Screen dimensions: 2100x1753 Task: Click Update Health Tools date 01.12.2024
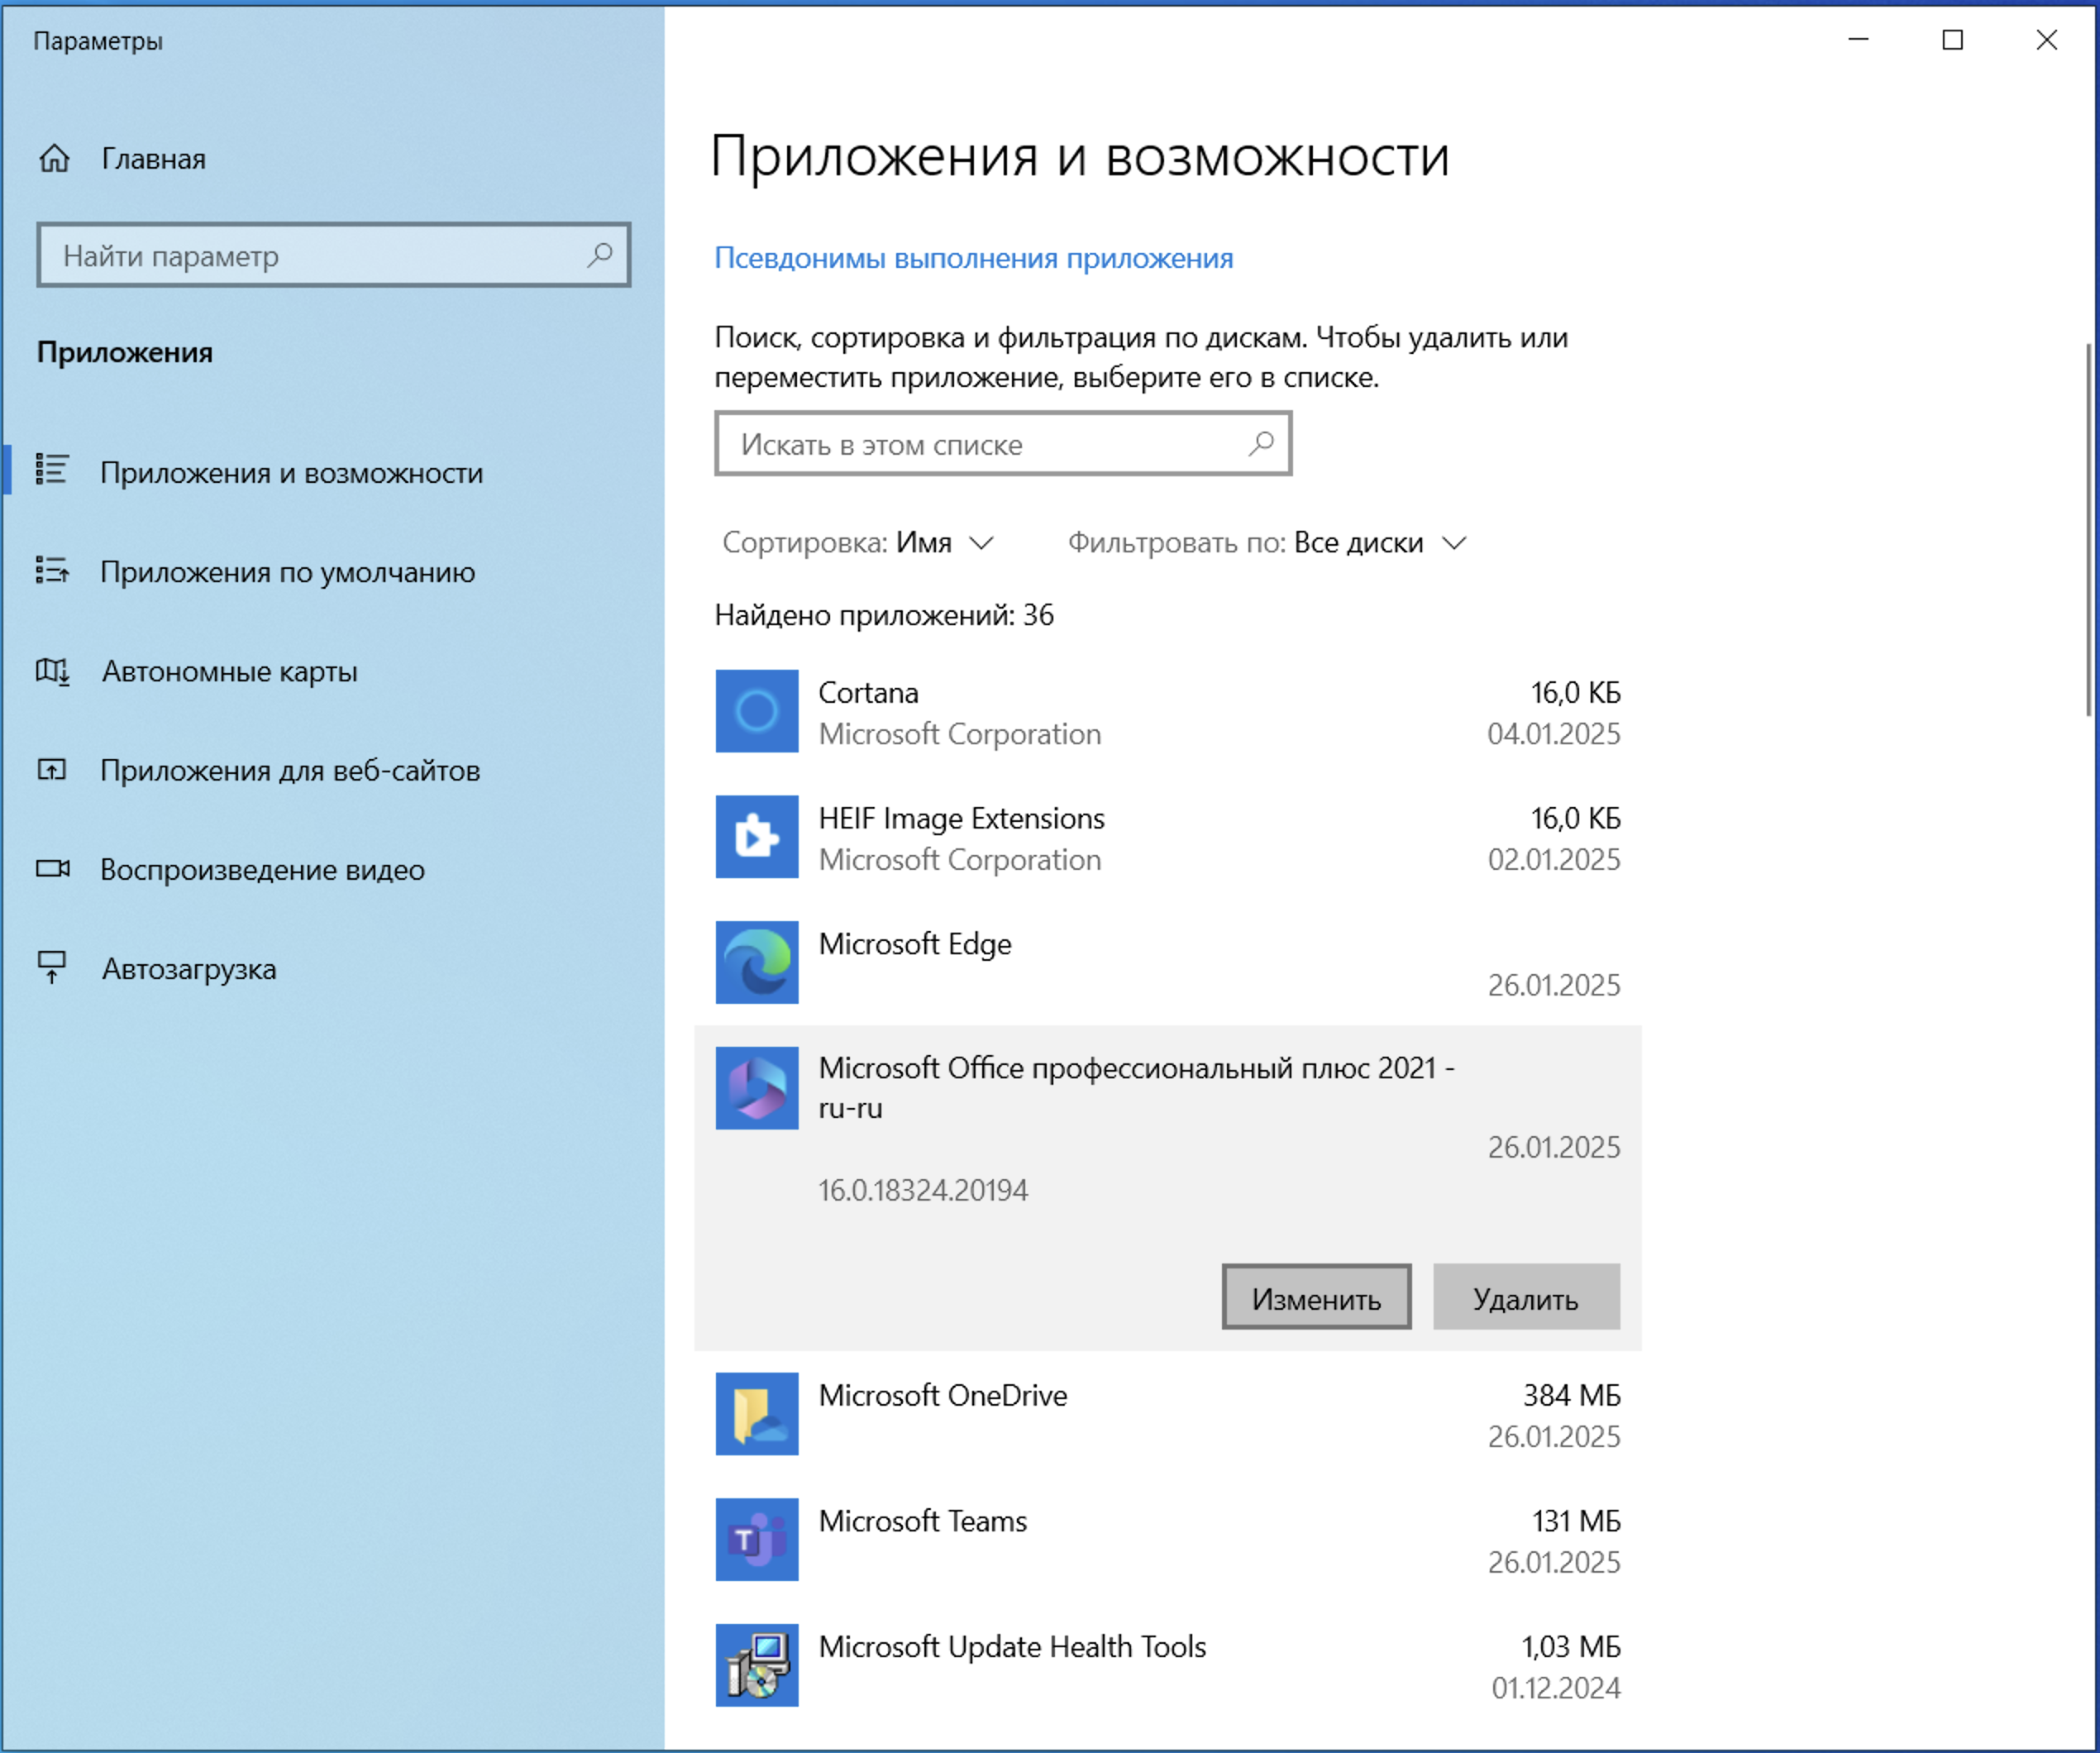tap(1555, 1688)
